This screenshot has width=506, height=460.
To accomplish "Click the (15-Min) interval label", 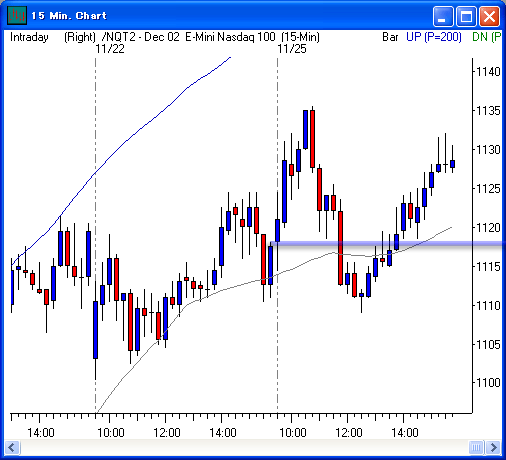I will point(300,37).
